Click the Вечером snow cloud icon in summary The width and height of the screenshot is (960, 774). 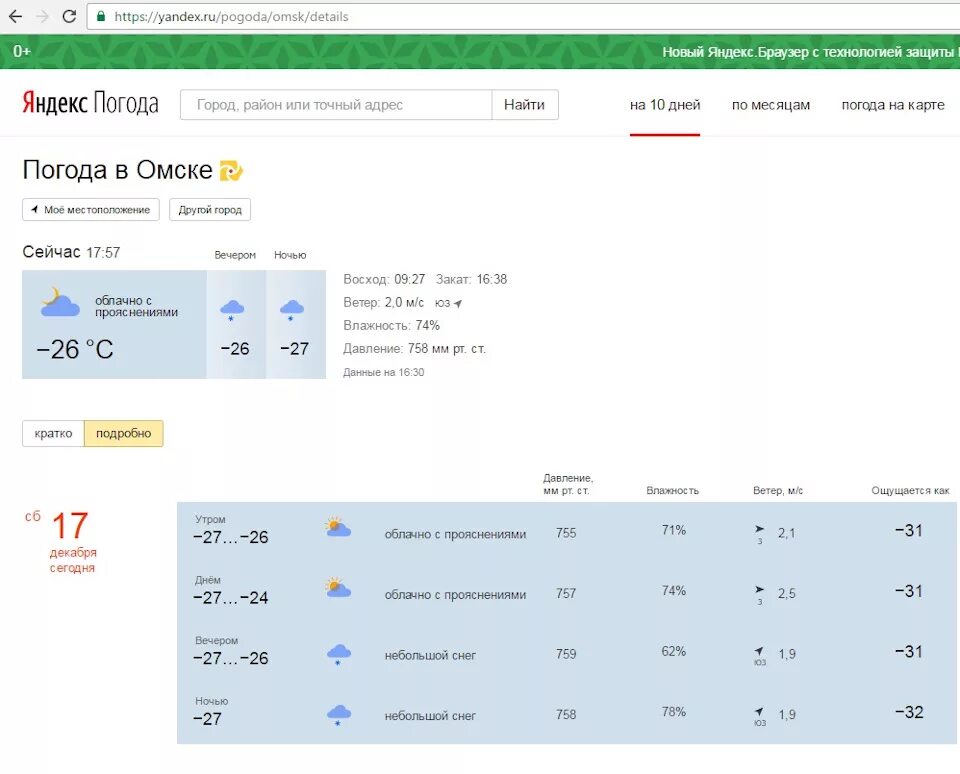pos(232,310)
